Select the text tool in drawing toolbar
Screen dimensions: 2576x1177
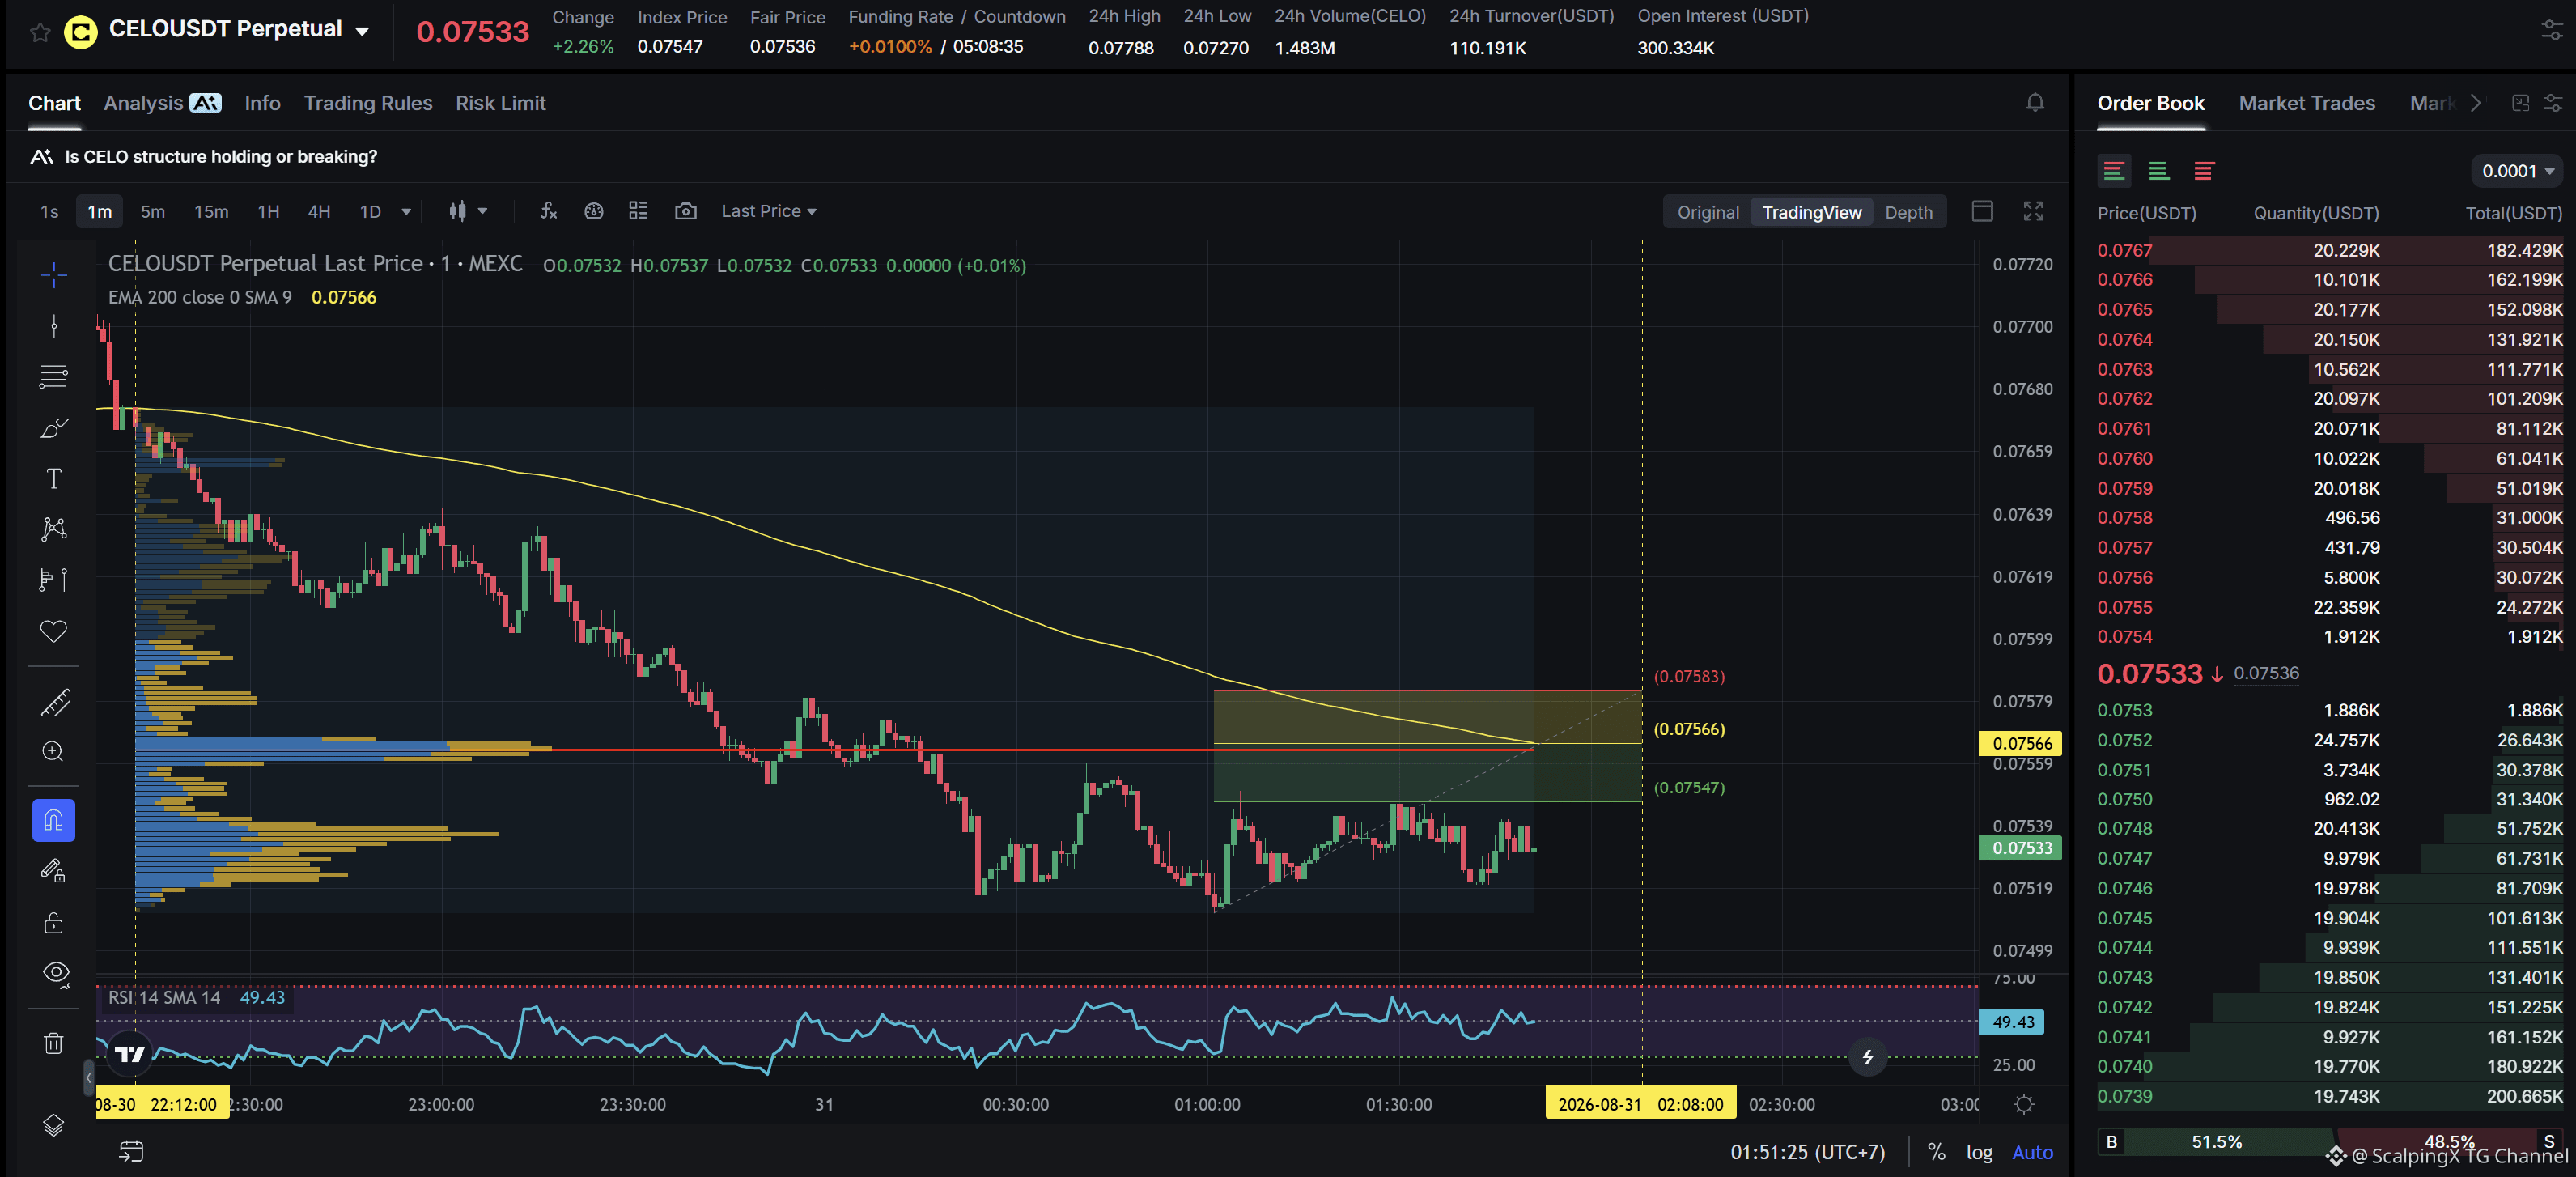tap(54, 478)
